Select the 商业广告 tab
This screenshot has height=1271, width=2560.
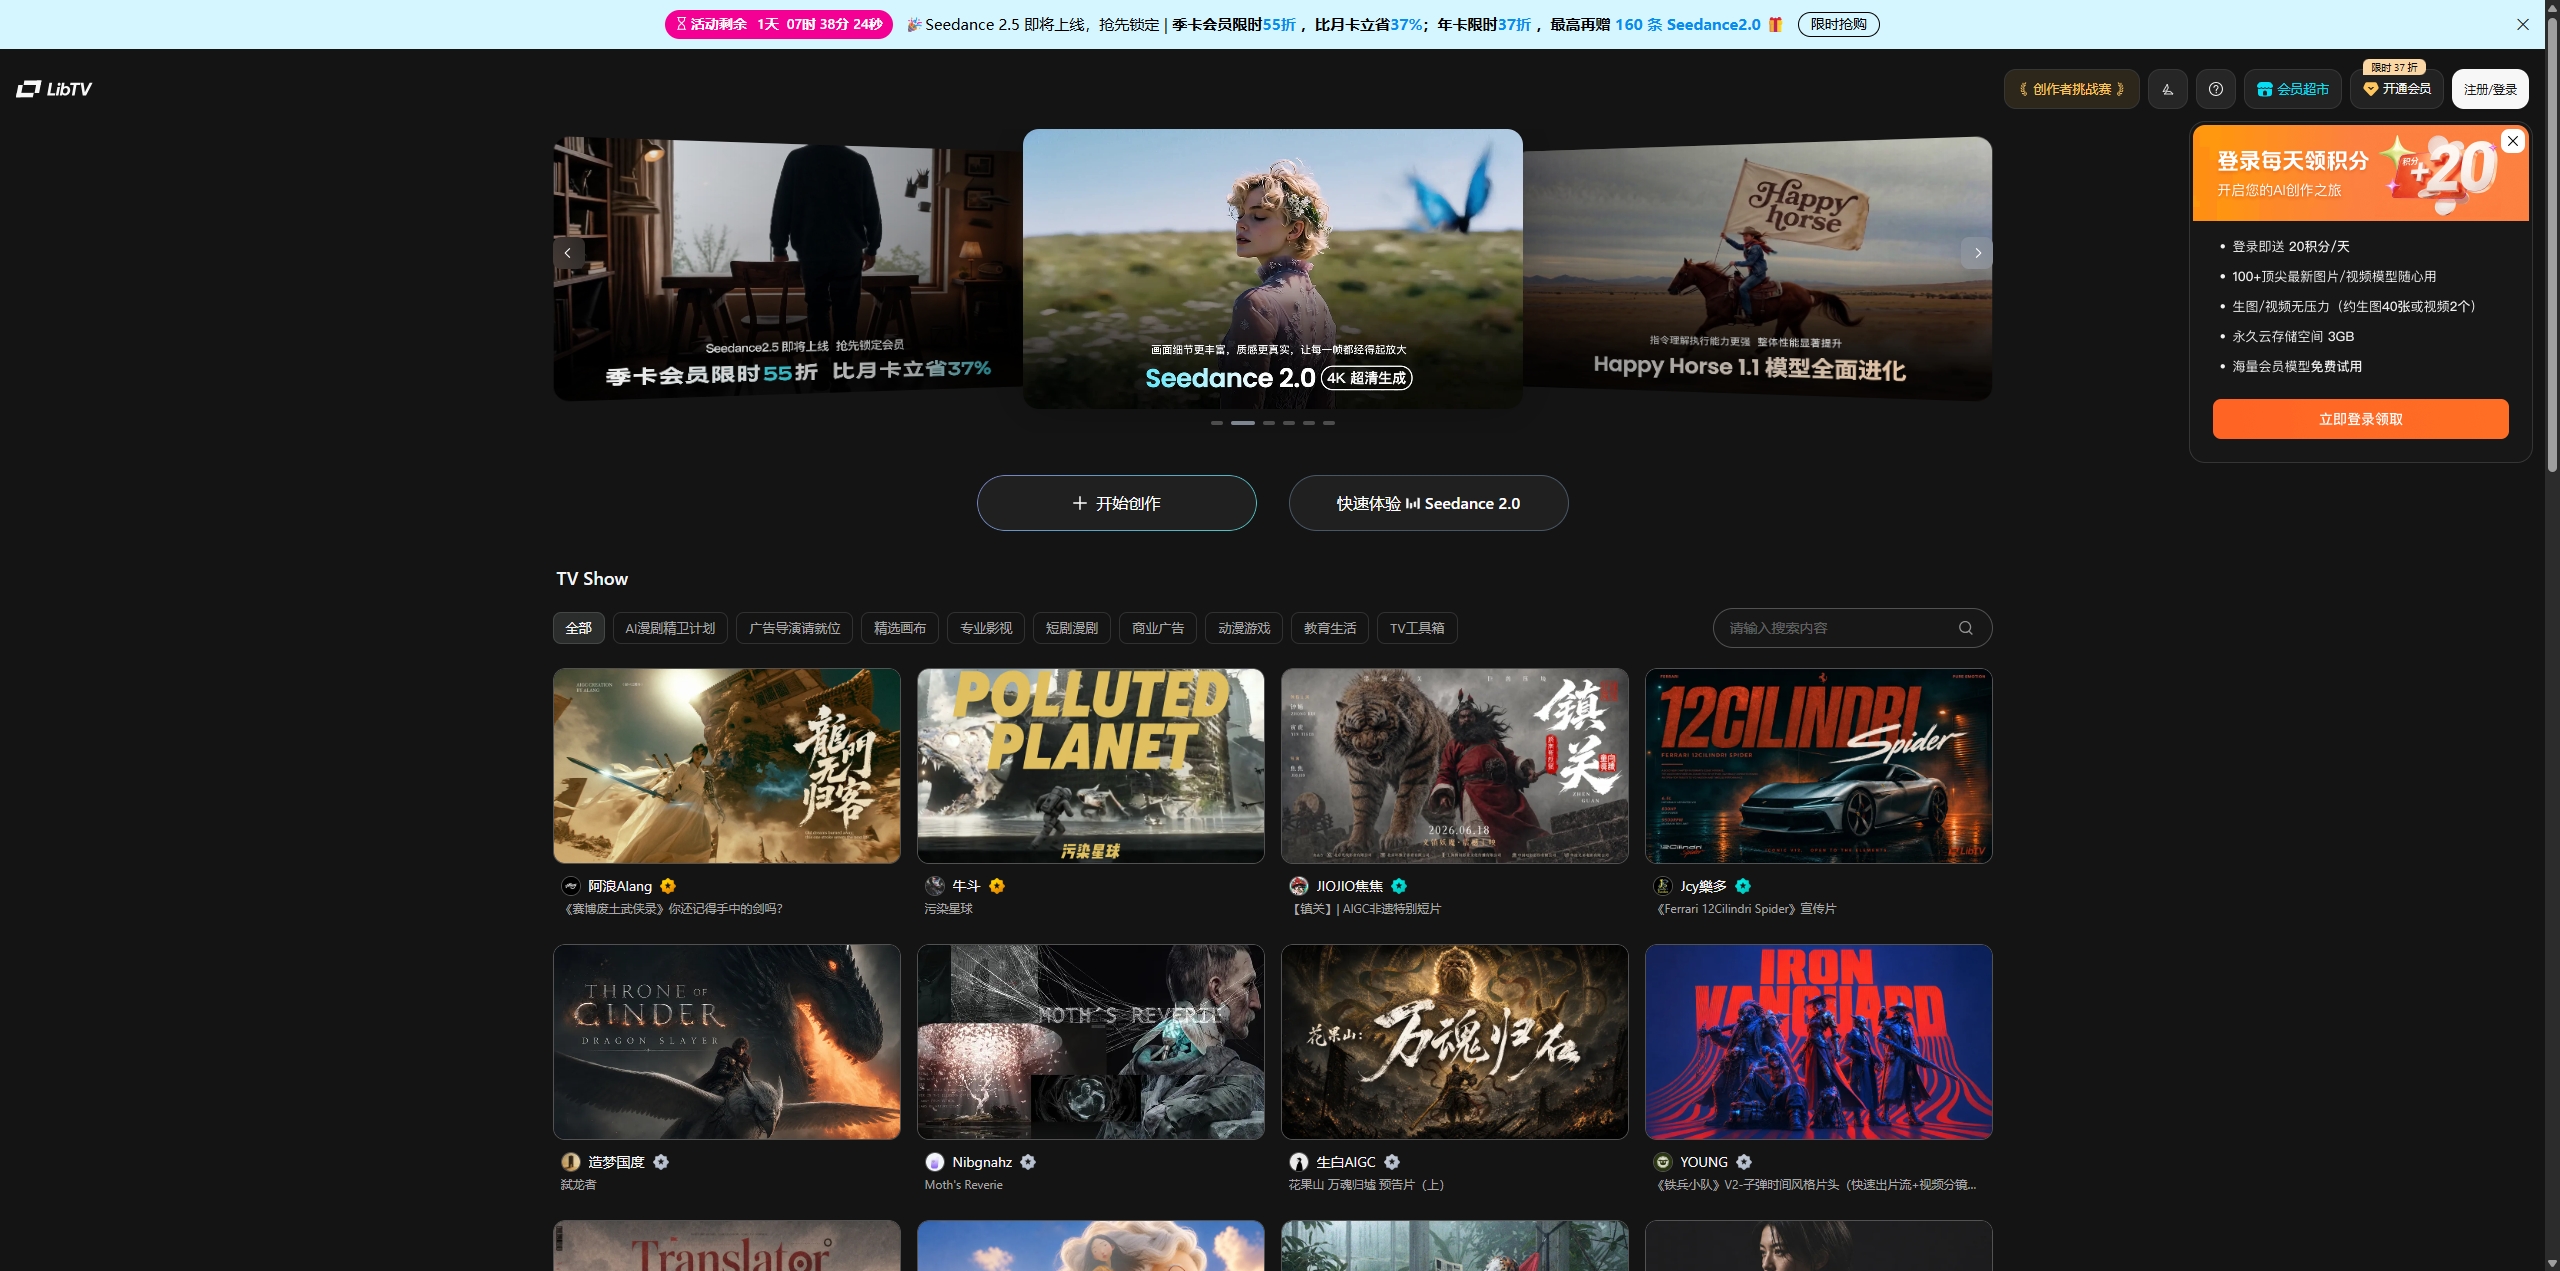(1158, 628)
